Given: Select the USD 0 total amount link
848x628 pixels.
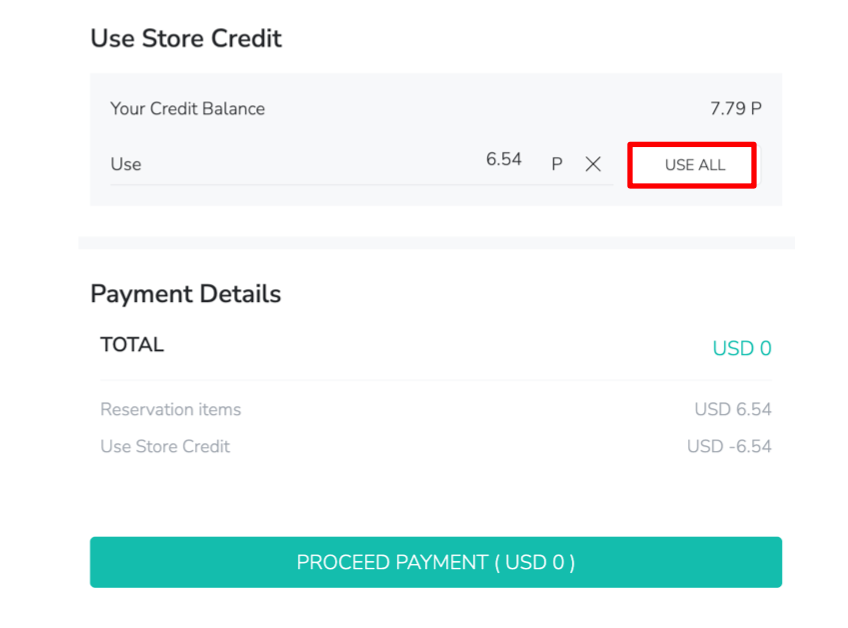Looking at the screenshot, I should pyautogui.click(x=741, y=347).
